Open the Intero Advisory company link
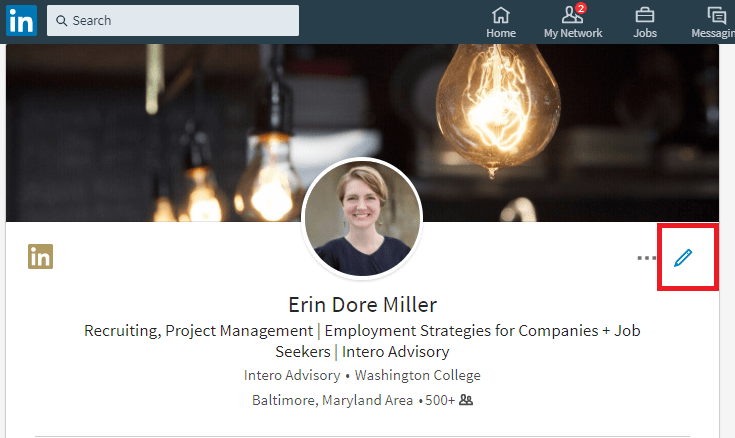Screen dimensions: 735x438 click(292, 375)
